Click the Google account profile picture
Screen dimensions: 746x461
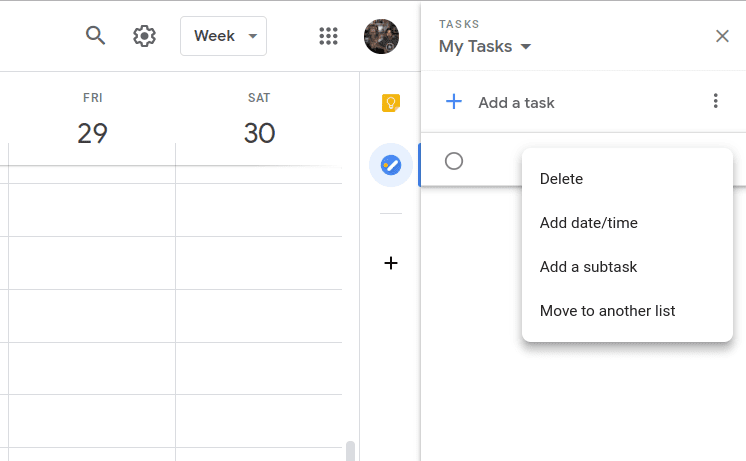pos(381,36)
